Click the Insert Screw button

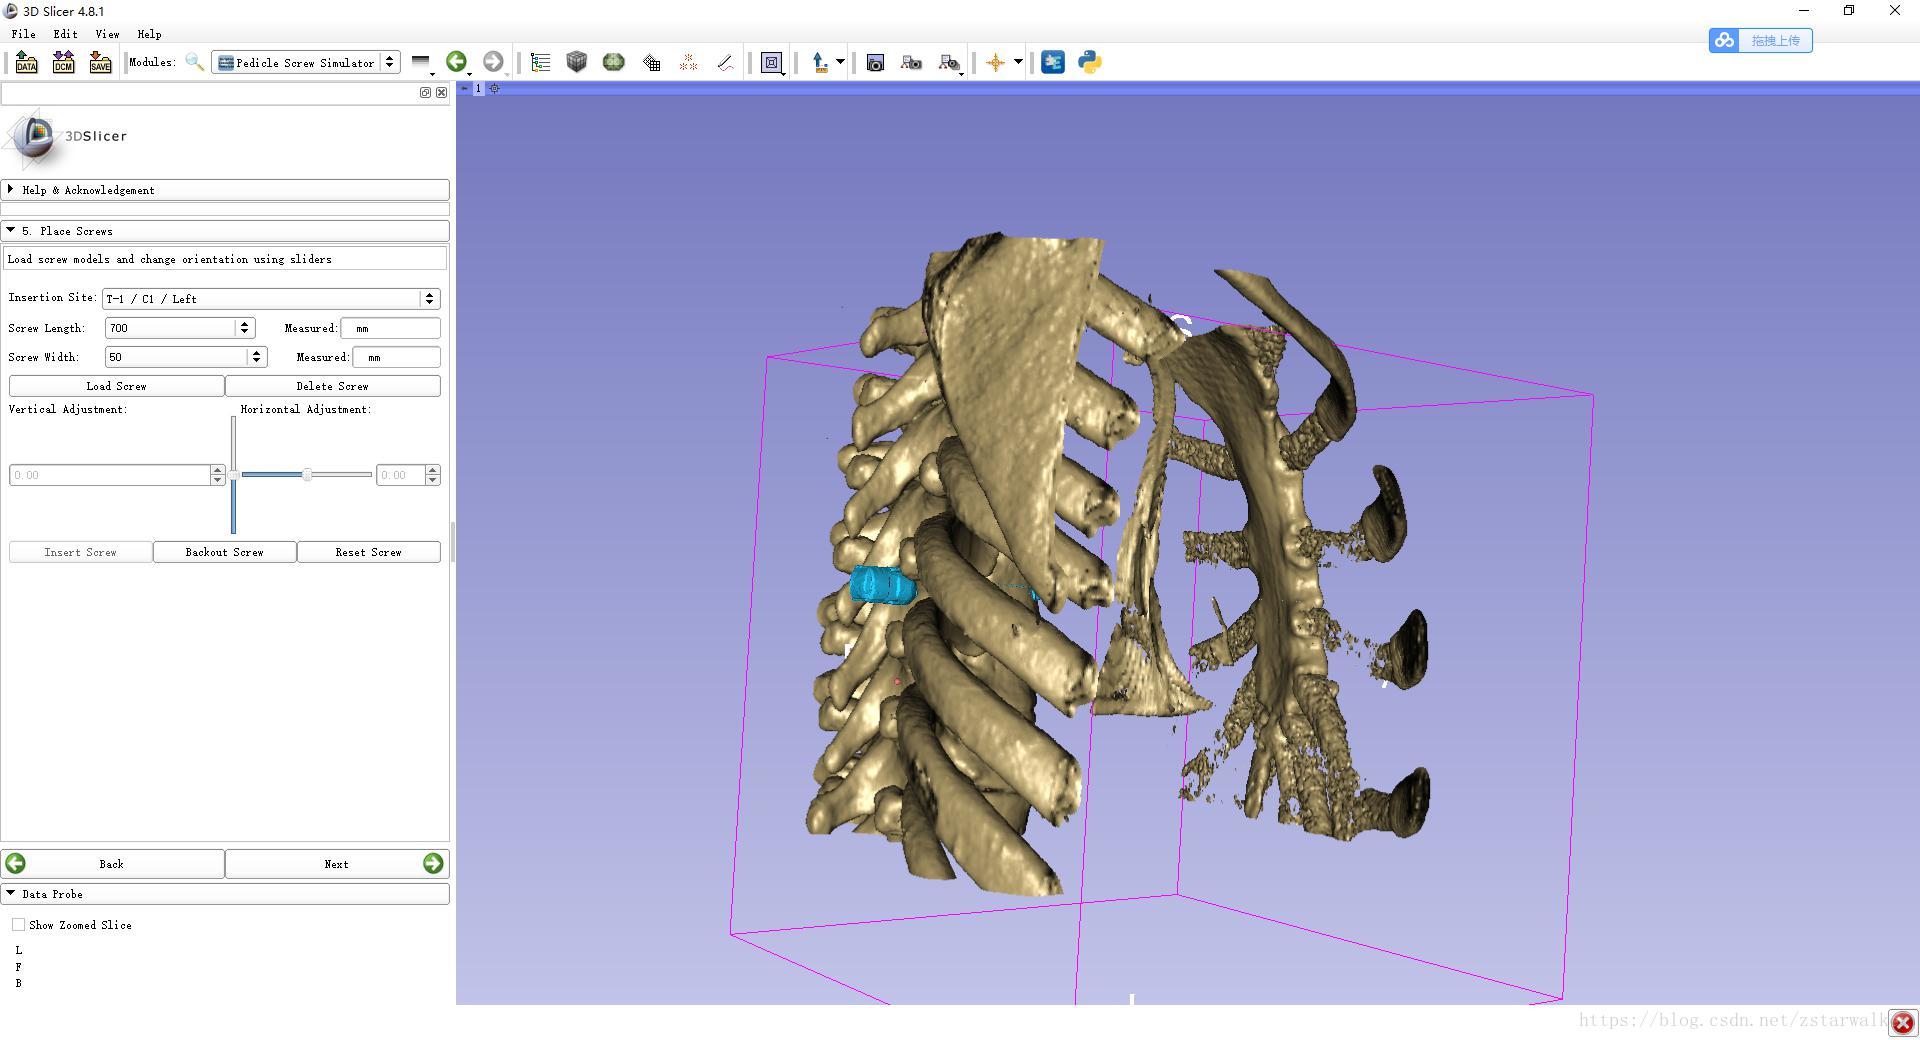point(80,552)
